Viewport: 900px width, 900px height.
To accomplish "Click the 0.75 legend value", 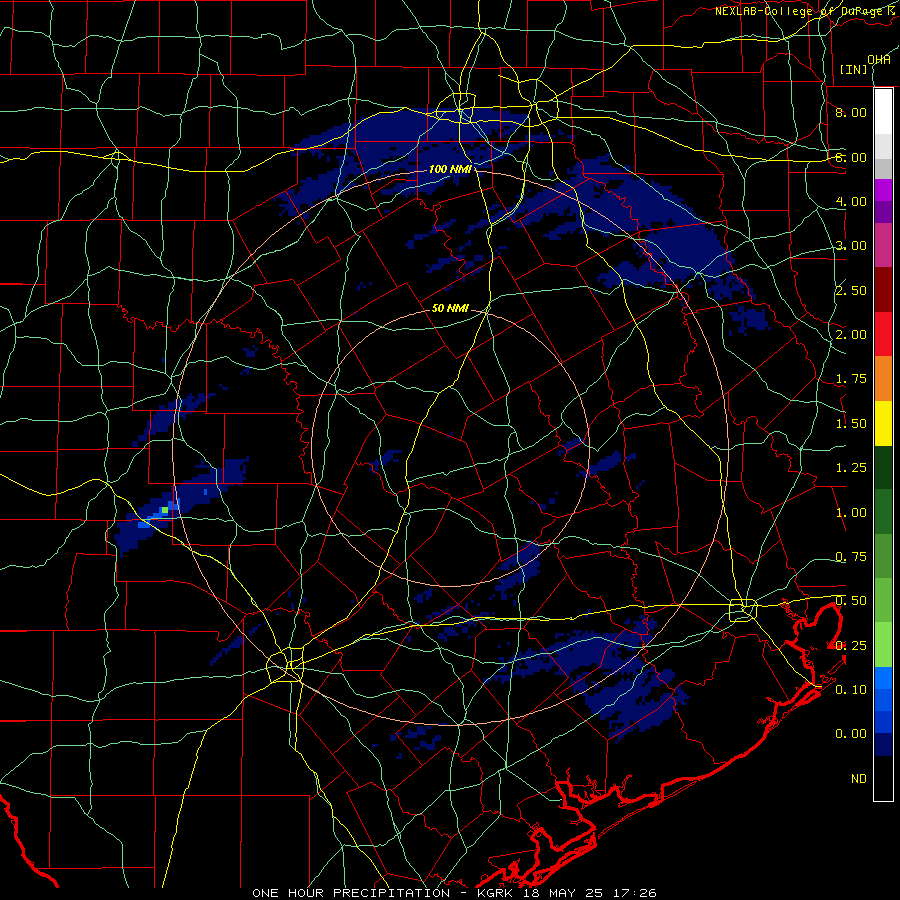I will point(851,557).
